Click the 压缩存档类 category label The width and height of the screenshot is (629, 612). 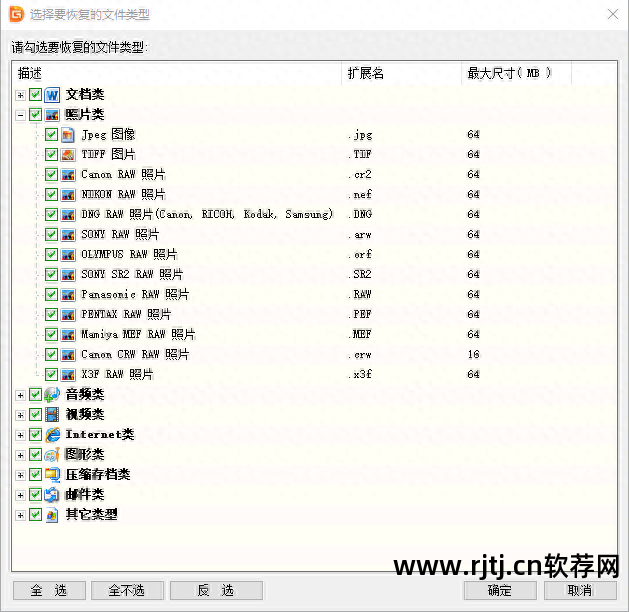[x=98, y=475]
